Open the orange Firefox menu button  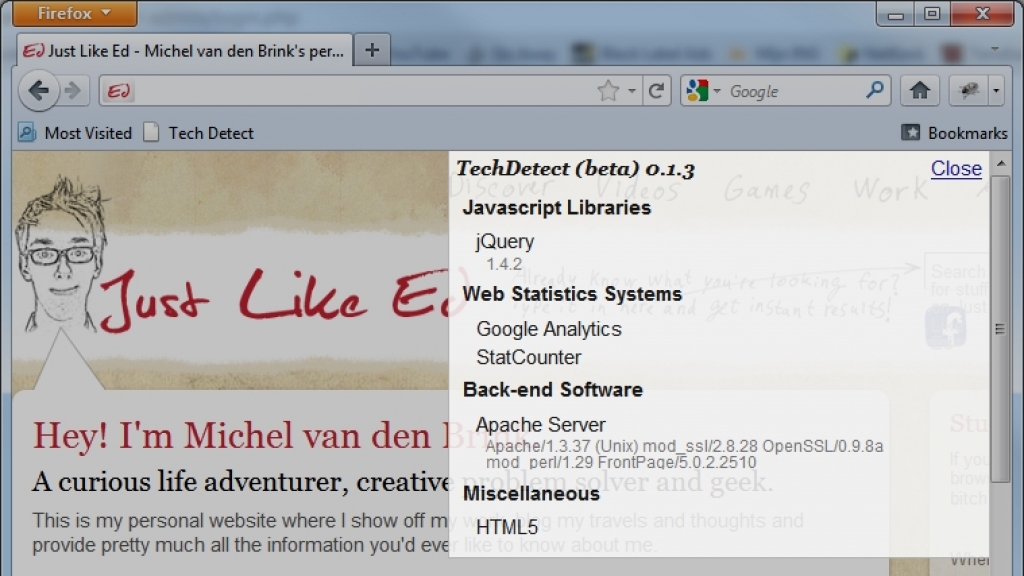pos(74,13)
